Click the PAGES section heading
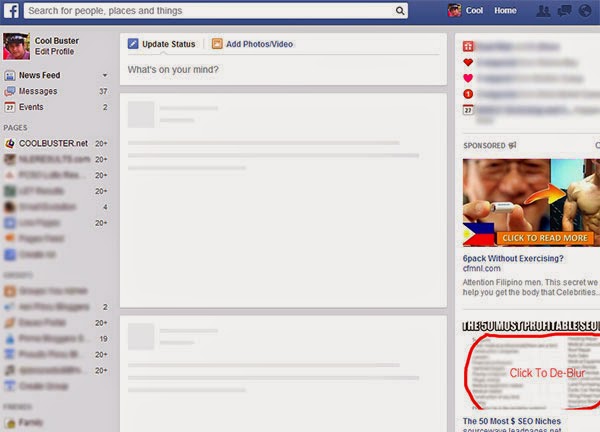Screen dimensions: 600x432 15,128
